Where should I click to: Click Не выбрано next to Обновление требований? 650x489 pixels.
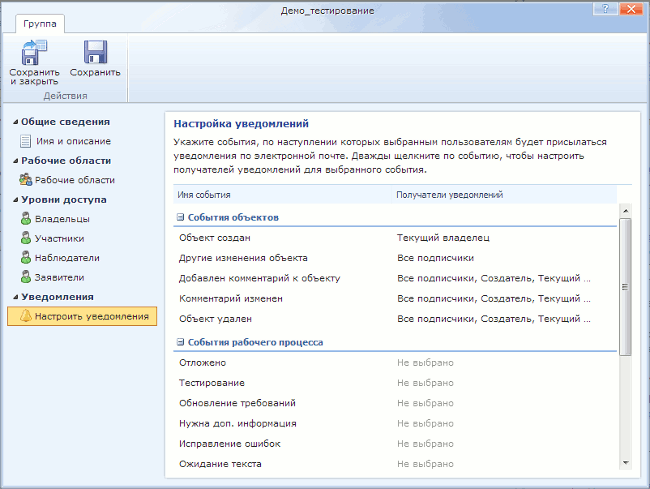click(x=425, y=403)
